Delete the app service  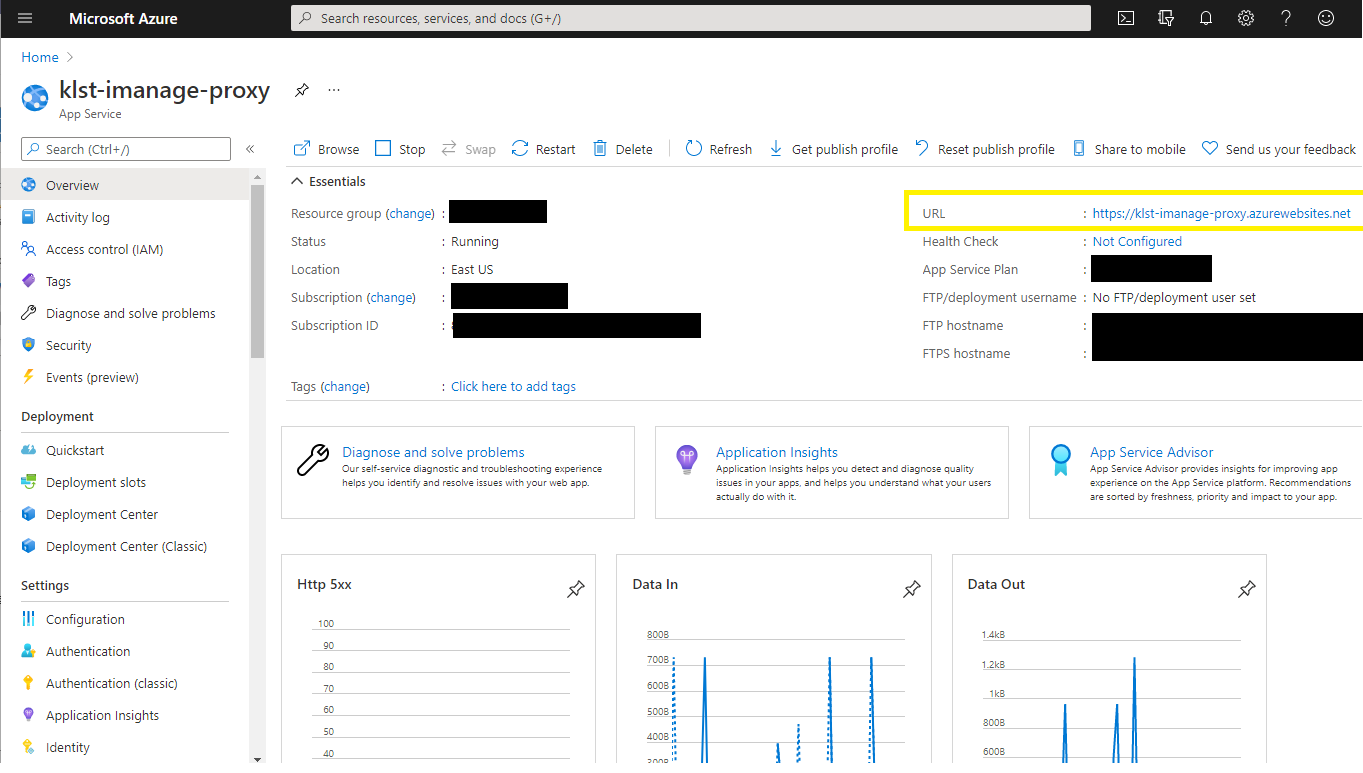pos(622,149)
